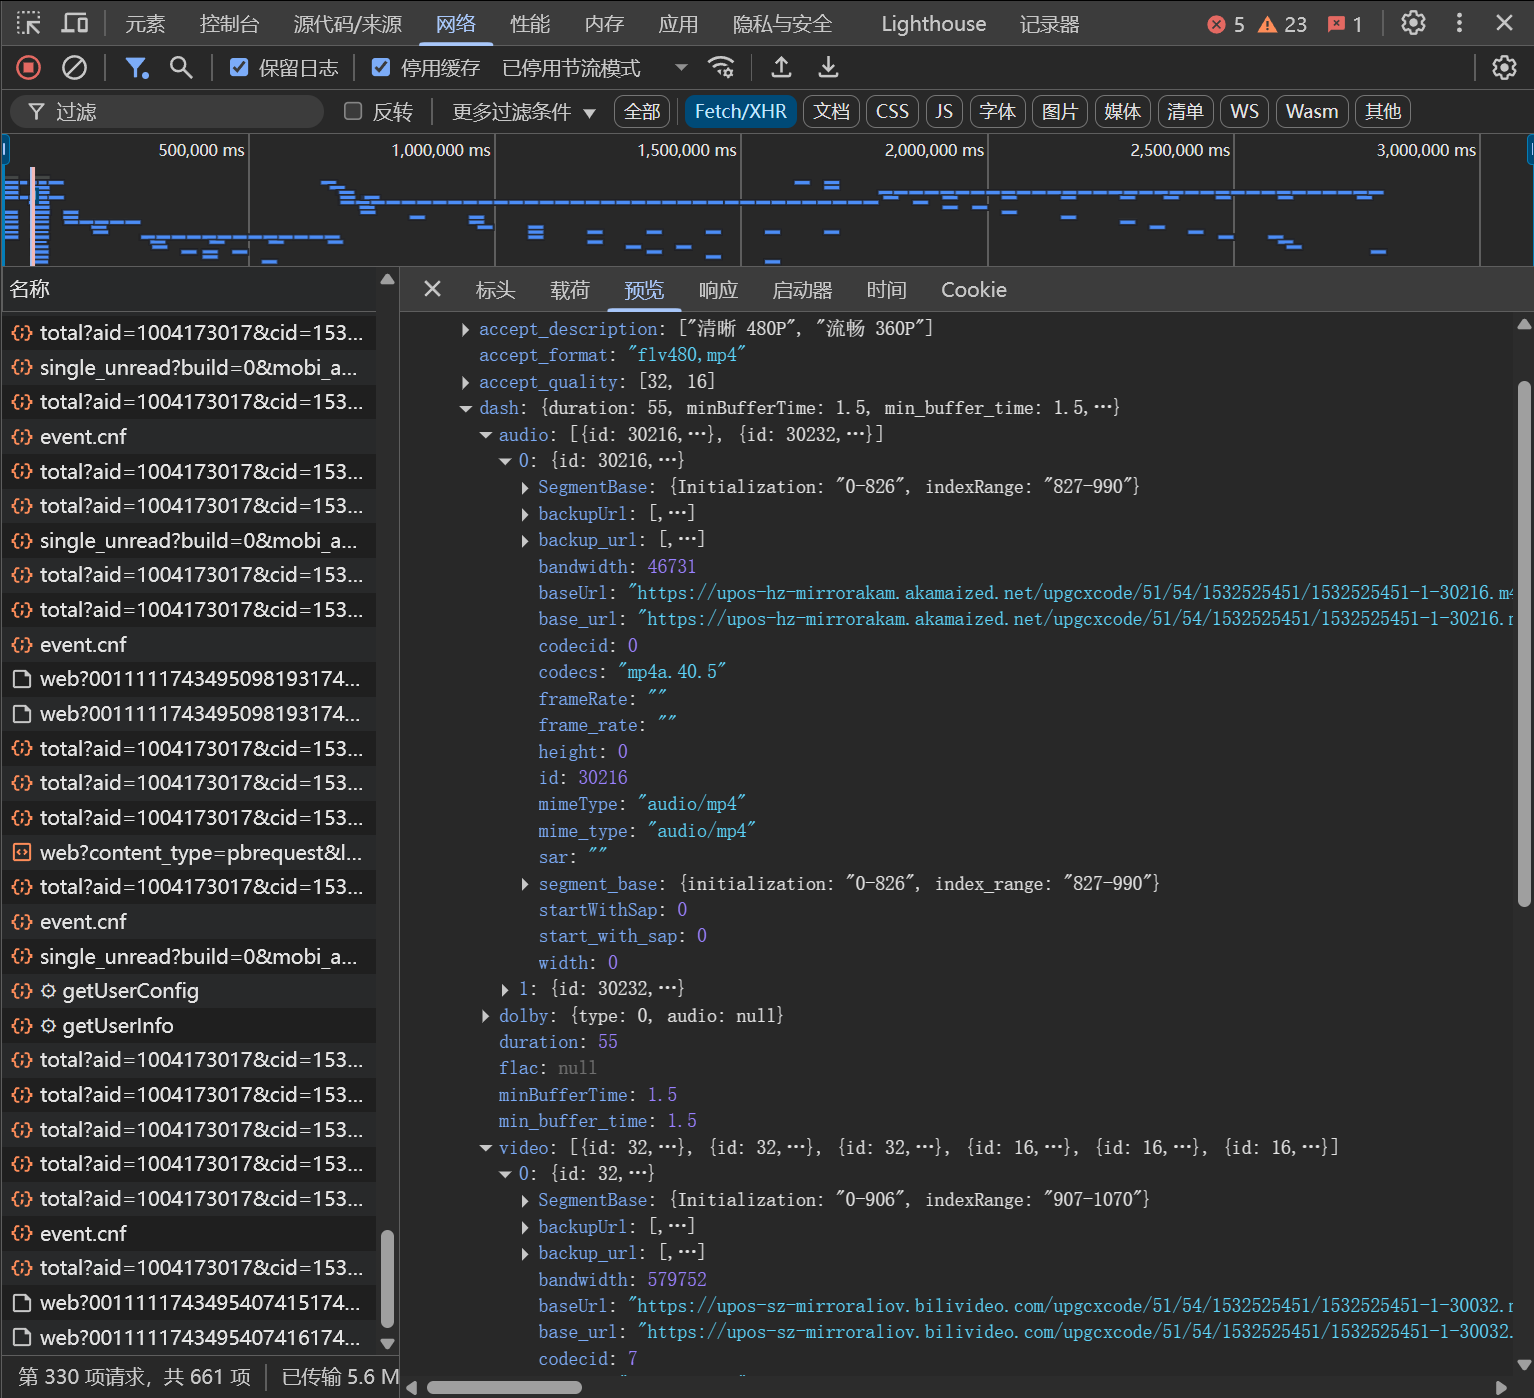Export HAR file download icon
Screen dimensions: 1534x1398
click(x=828, y=68)
